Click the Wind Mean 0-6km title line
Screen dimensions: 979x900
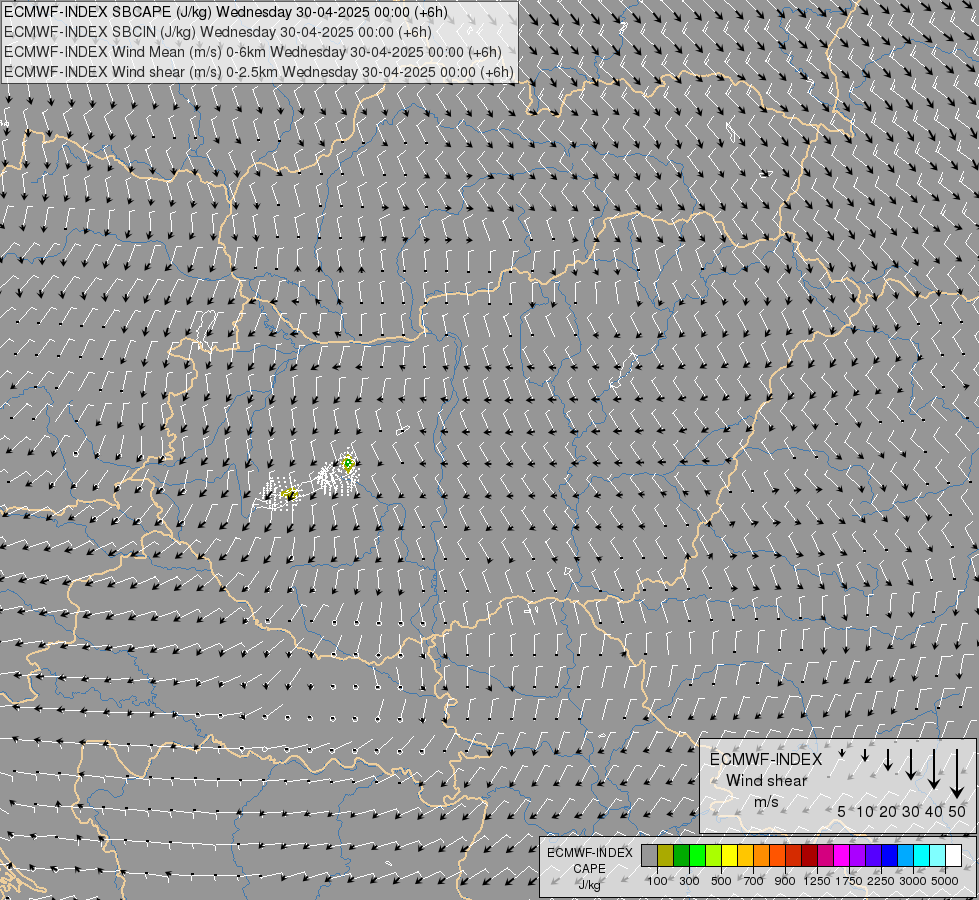click(253, 52)
